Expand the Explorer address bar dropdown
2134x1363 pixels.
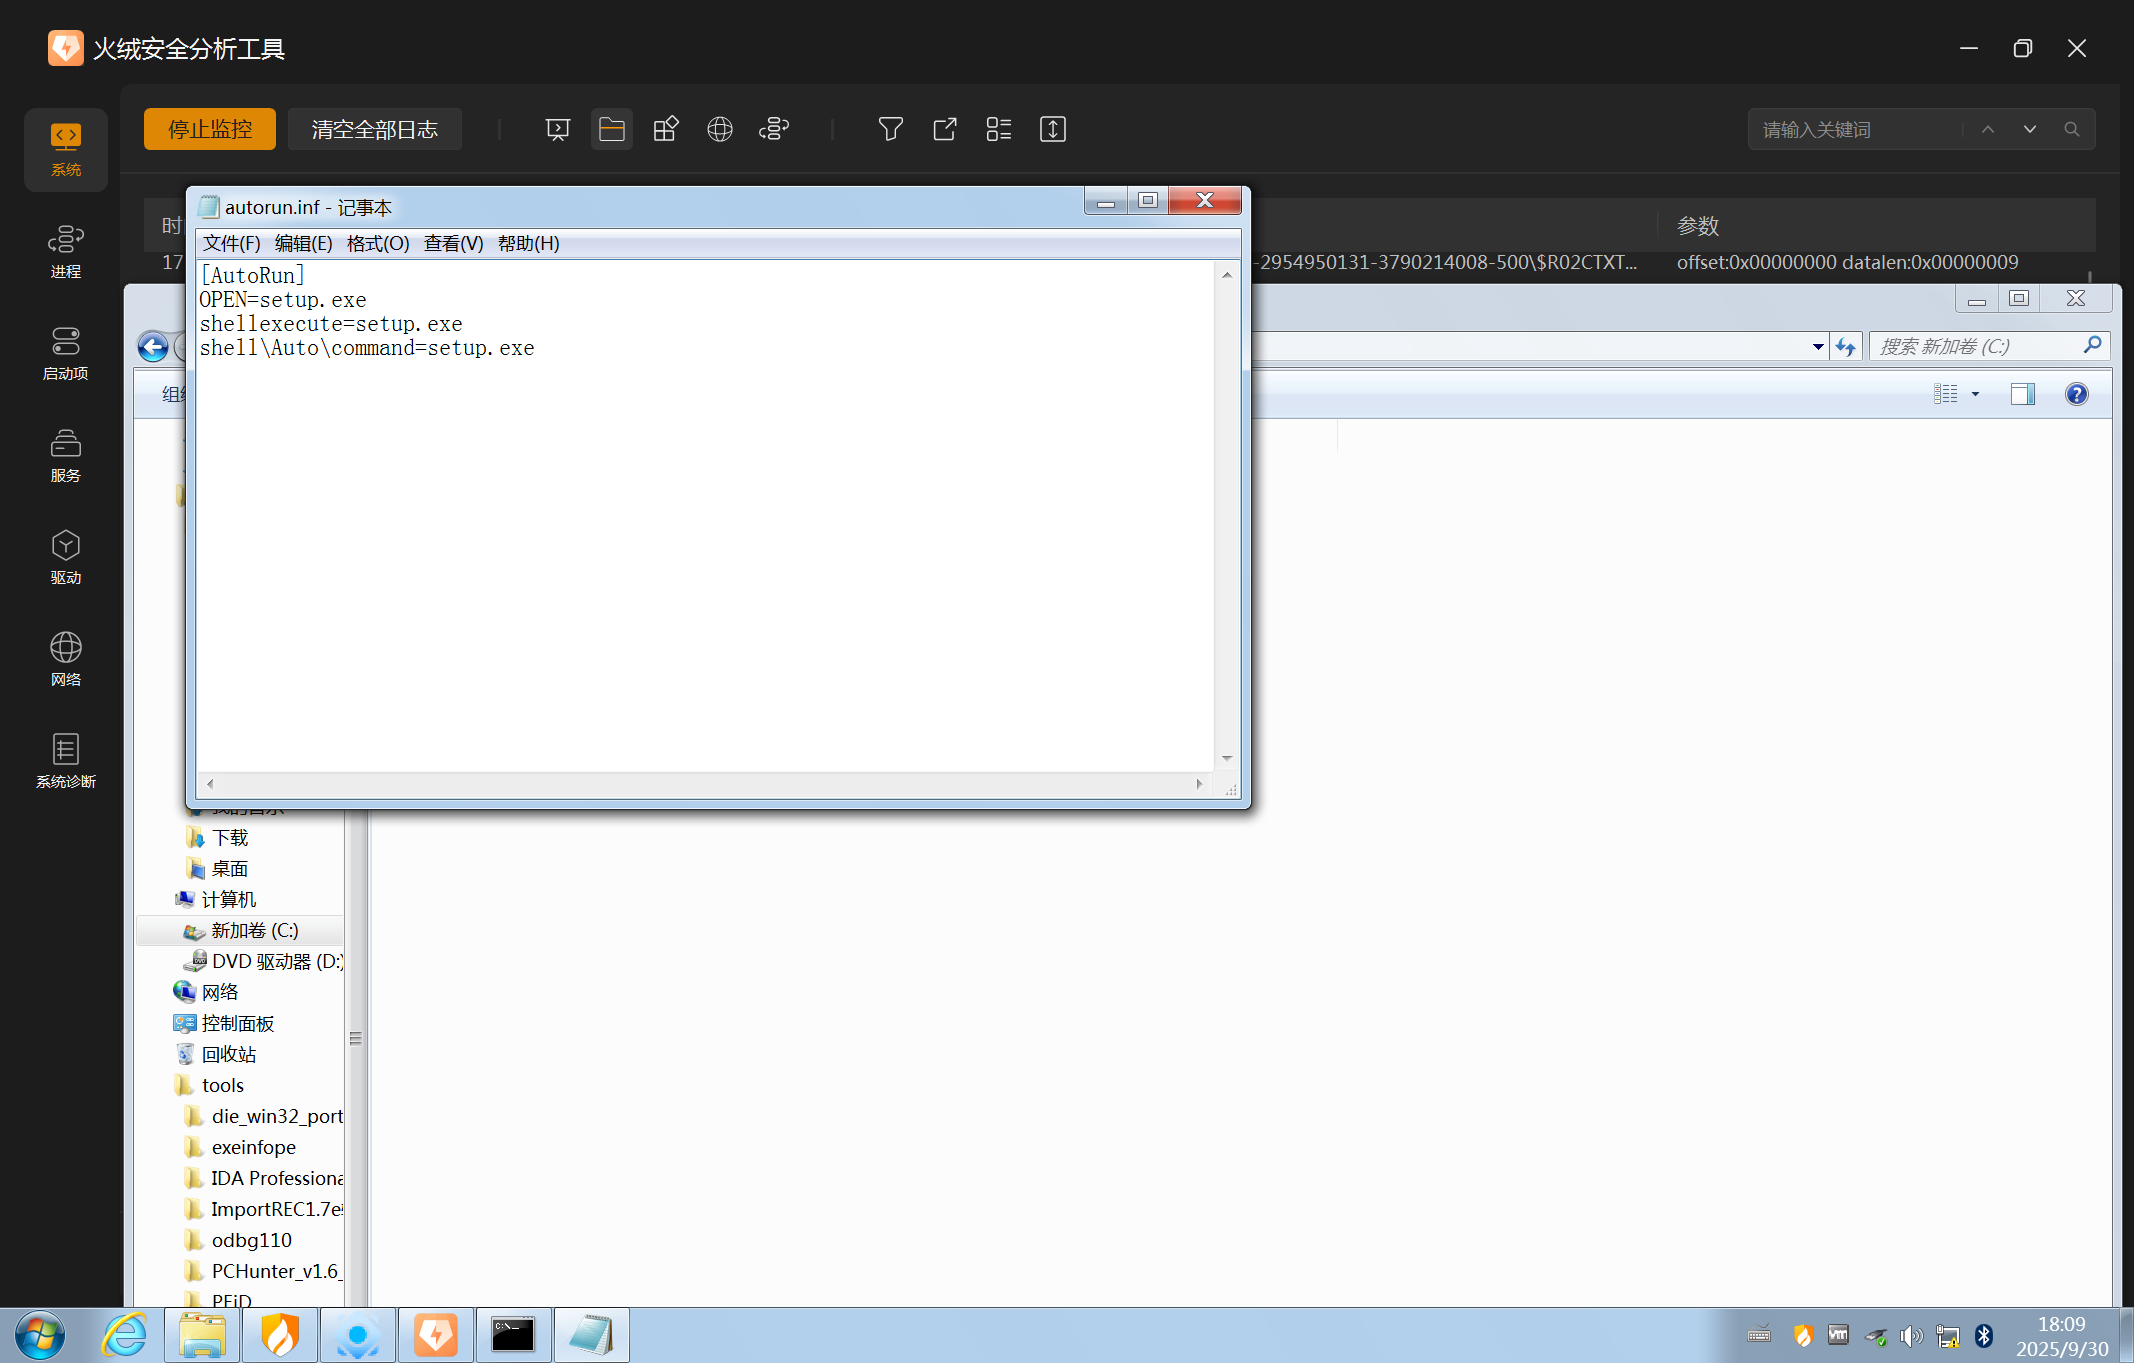pos(1817,347)
